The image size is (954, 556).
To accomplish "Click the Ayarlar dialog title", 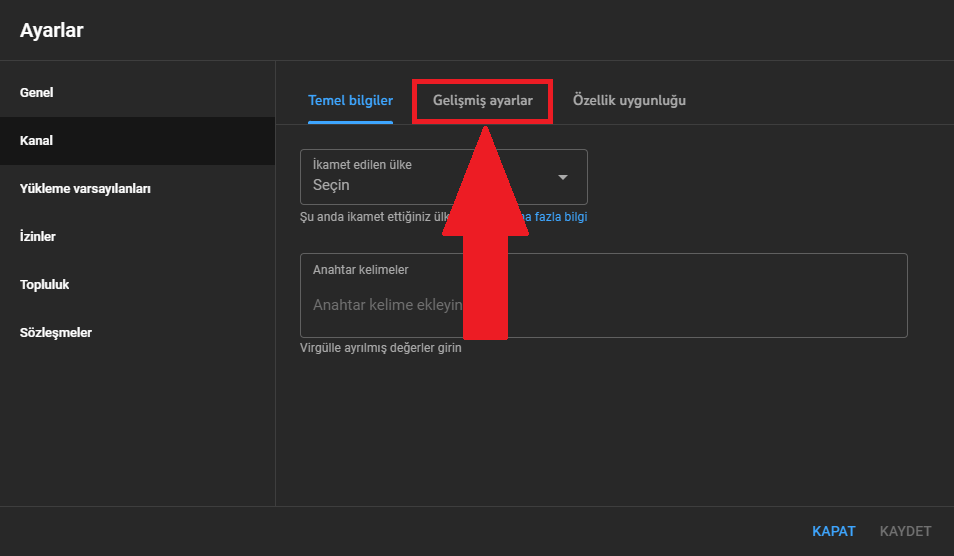I will [52, 30].
